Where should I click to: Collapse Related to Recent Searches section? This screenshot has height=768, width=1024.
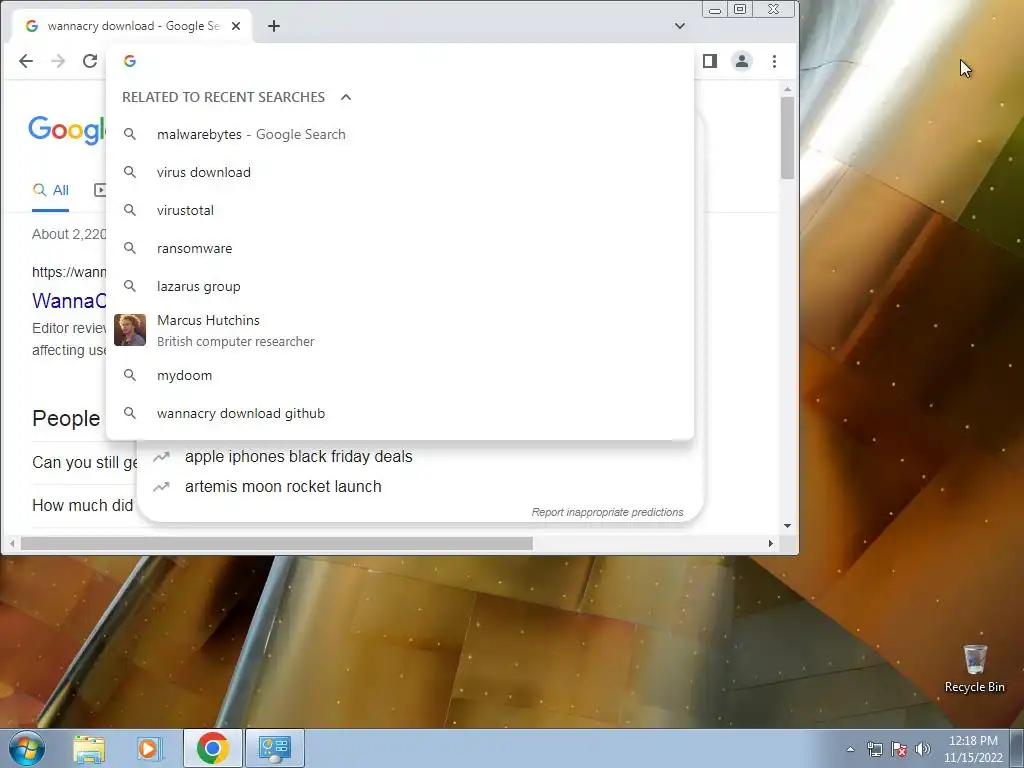coord(346,97)
